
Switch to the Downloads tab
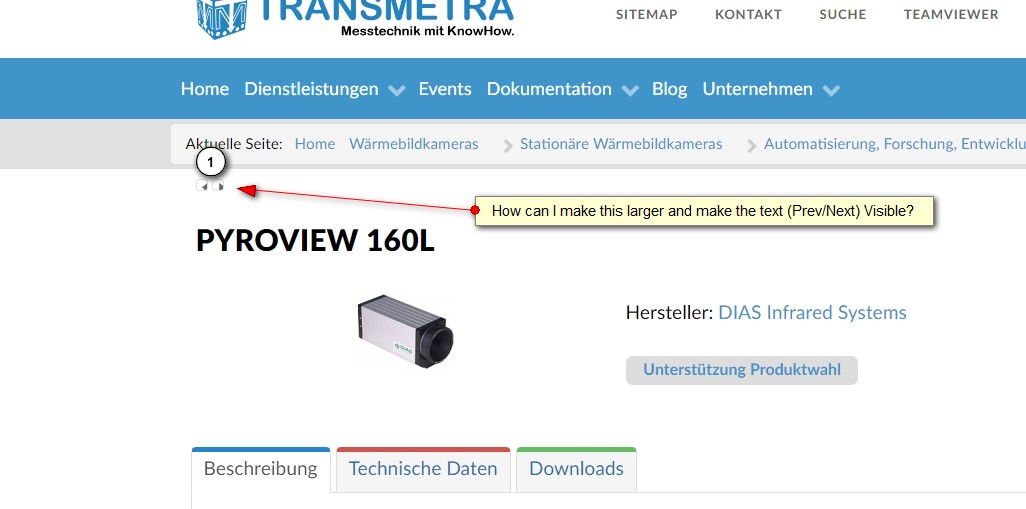[x=576, y=470]
